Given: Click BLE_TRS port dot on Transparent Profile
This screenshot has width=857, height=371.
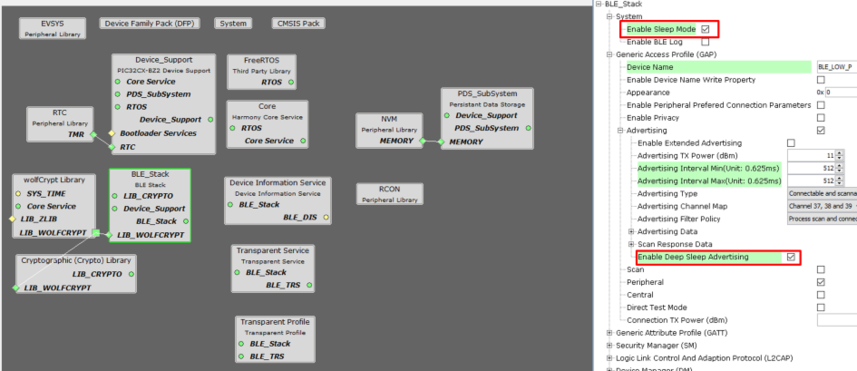Looking at the screenshot, I should tap(241, 357).
